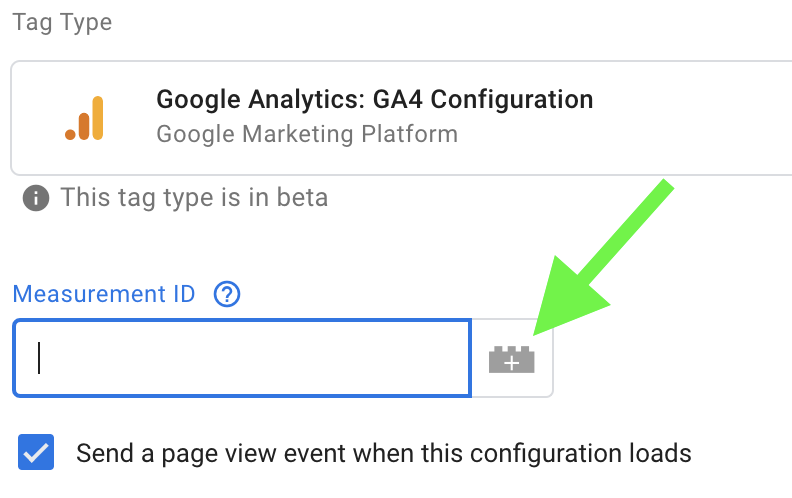Viewport: 792px width, 498px height.
Task: Click the "This tag type is in beta" notice
Action: (x=194, y=198)
